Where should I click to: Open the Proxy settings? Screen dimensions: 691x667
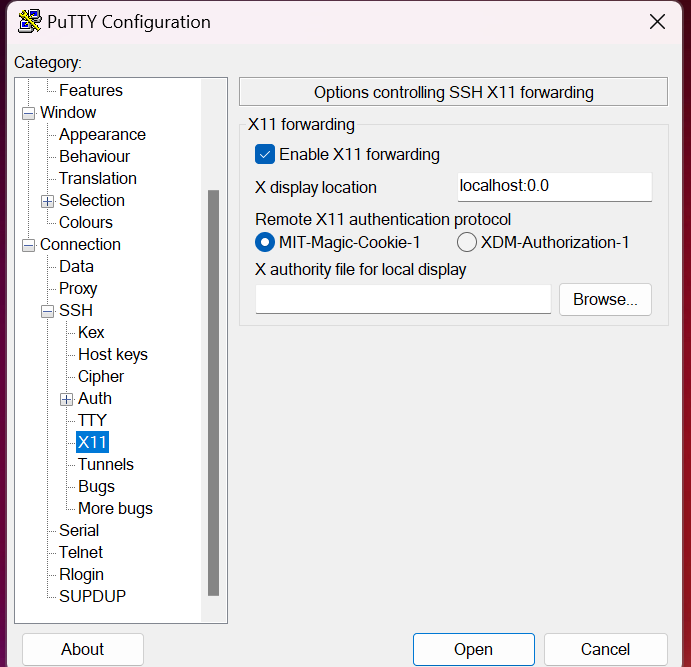(78, 289)
